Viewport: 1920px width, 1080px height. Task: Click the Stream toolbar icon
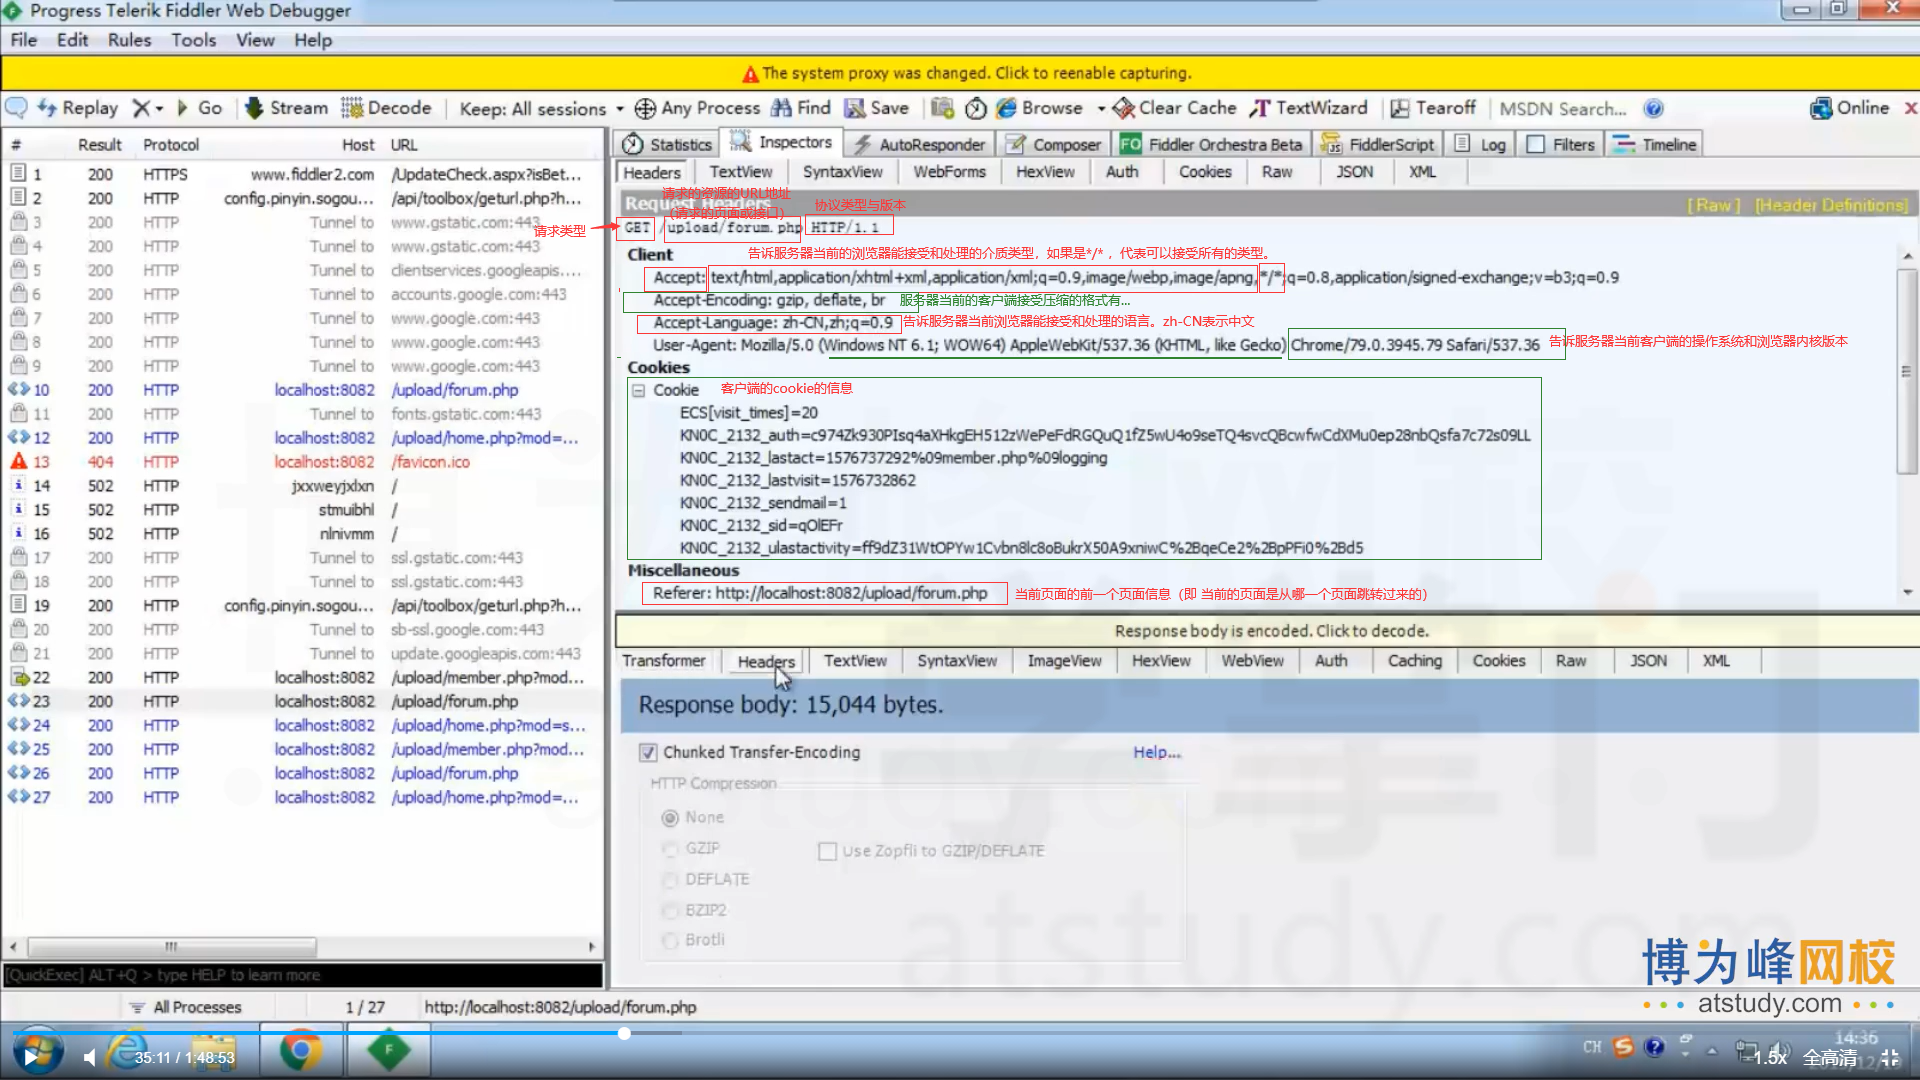click(x=254, y=108)
